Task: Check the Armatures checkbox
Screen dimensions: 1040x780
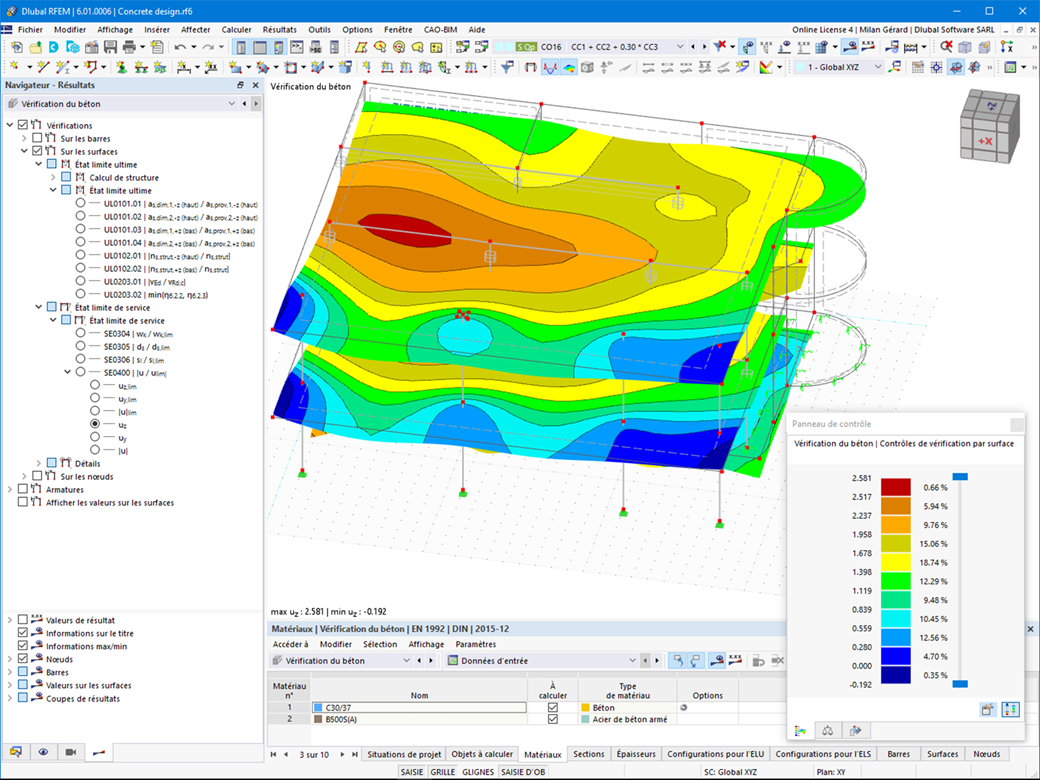Action: click(x=23, y=489)
